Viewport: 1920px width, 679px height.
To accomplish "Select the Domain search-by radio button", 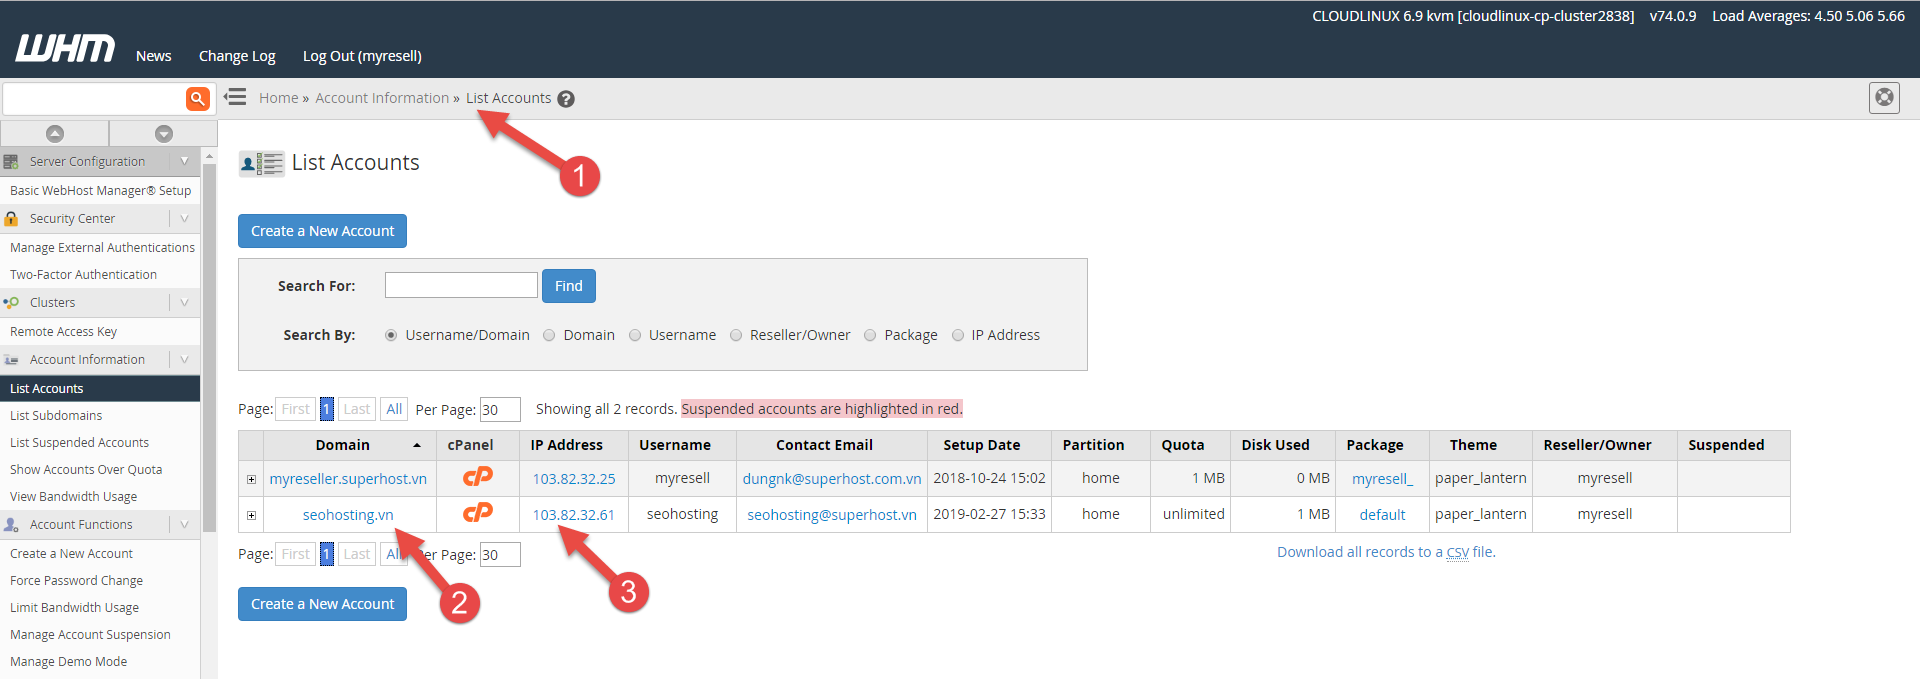I will (x=549, y=336).
